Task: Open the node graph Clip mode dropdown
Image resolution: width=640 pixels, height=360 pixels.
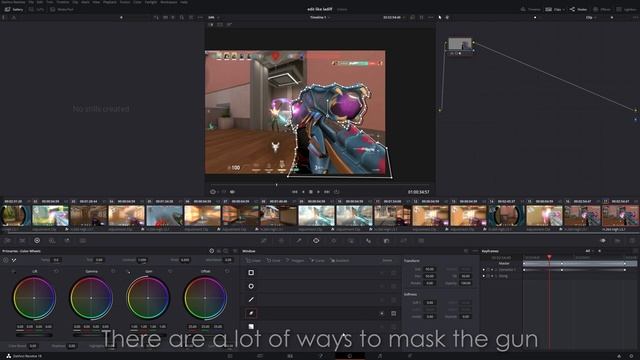Action: point(591,18)
